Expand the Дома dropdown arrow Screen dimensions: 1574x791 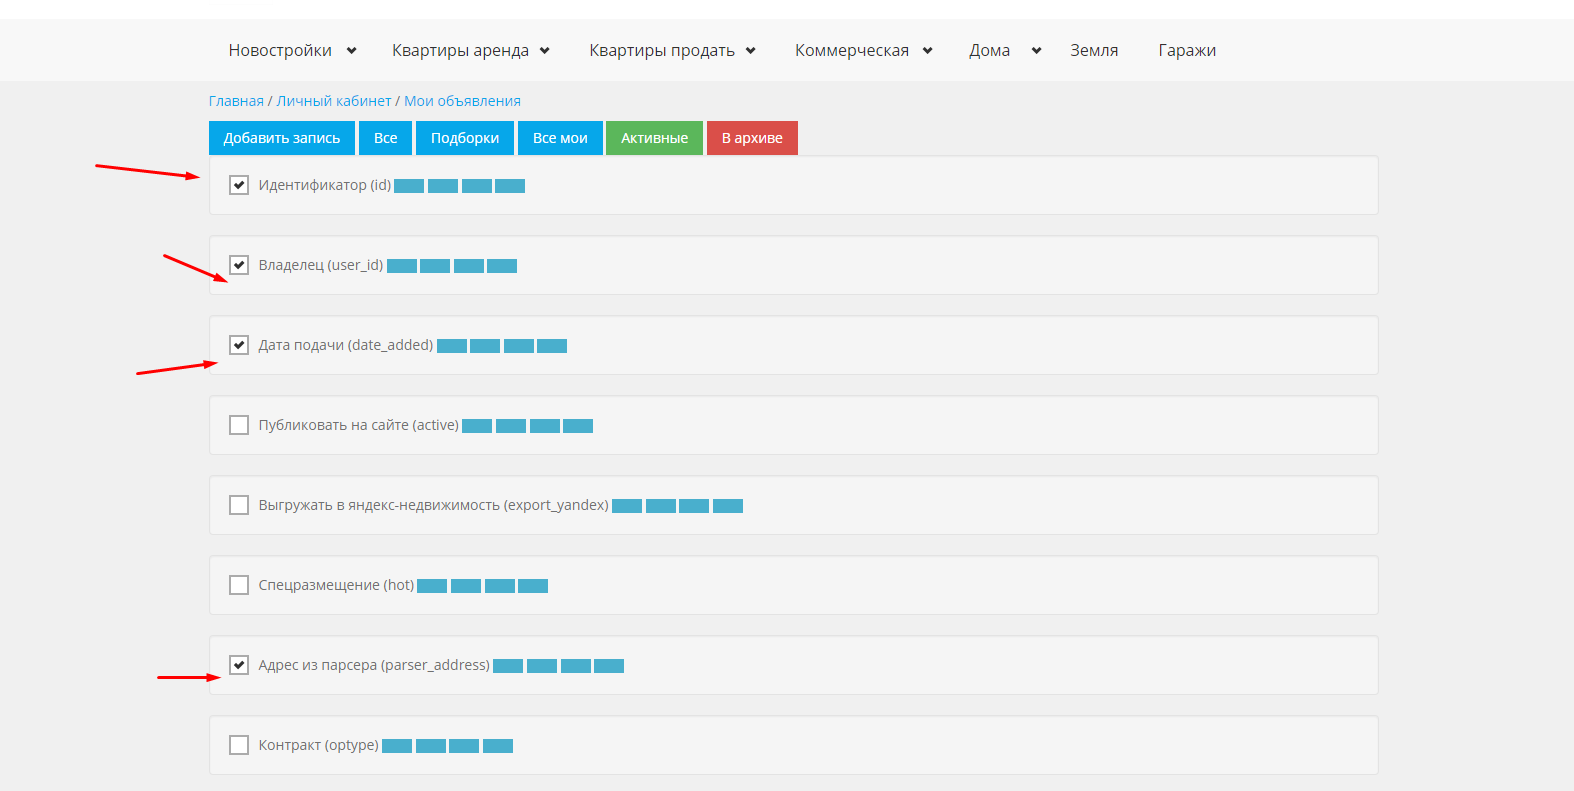tap(1037, 51)
